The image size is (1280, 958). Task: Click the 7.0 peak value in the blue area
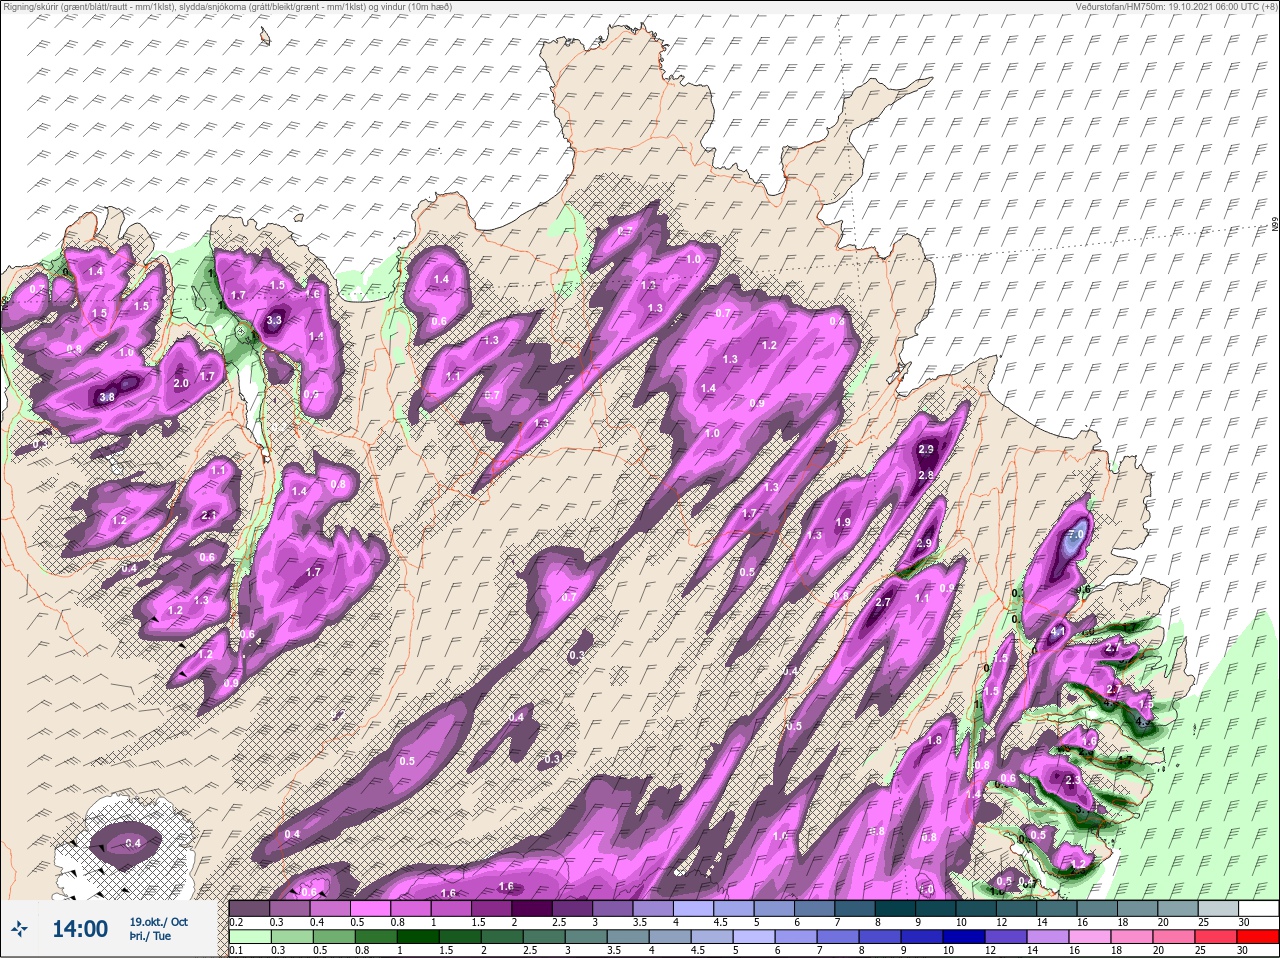1078,535
